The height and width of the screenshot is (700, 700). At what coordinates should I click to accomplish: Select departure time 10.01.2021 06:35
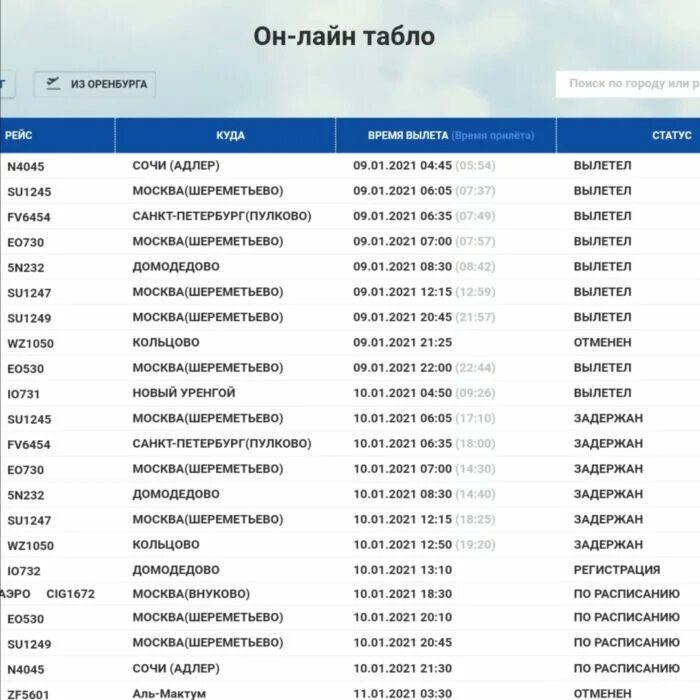click(x=403, y=444)
